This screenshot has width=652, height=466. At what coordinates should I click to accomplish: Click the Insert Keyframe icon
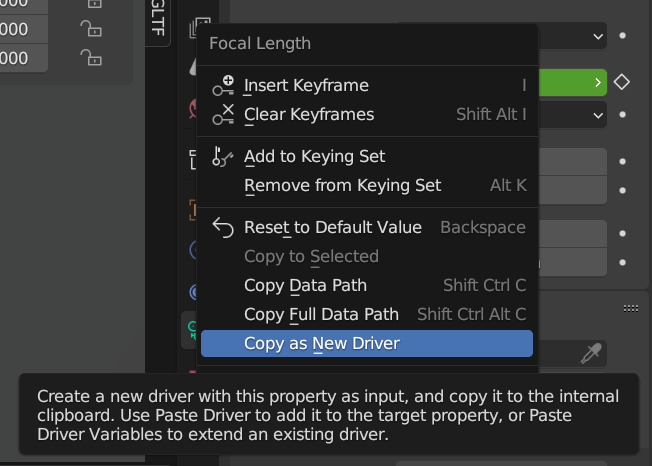click(223, 86)
